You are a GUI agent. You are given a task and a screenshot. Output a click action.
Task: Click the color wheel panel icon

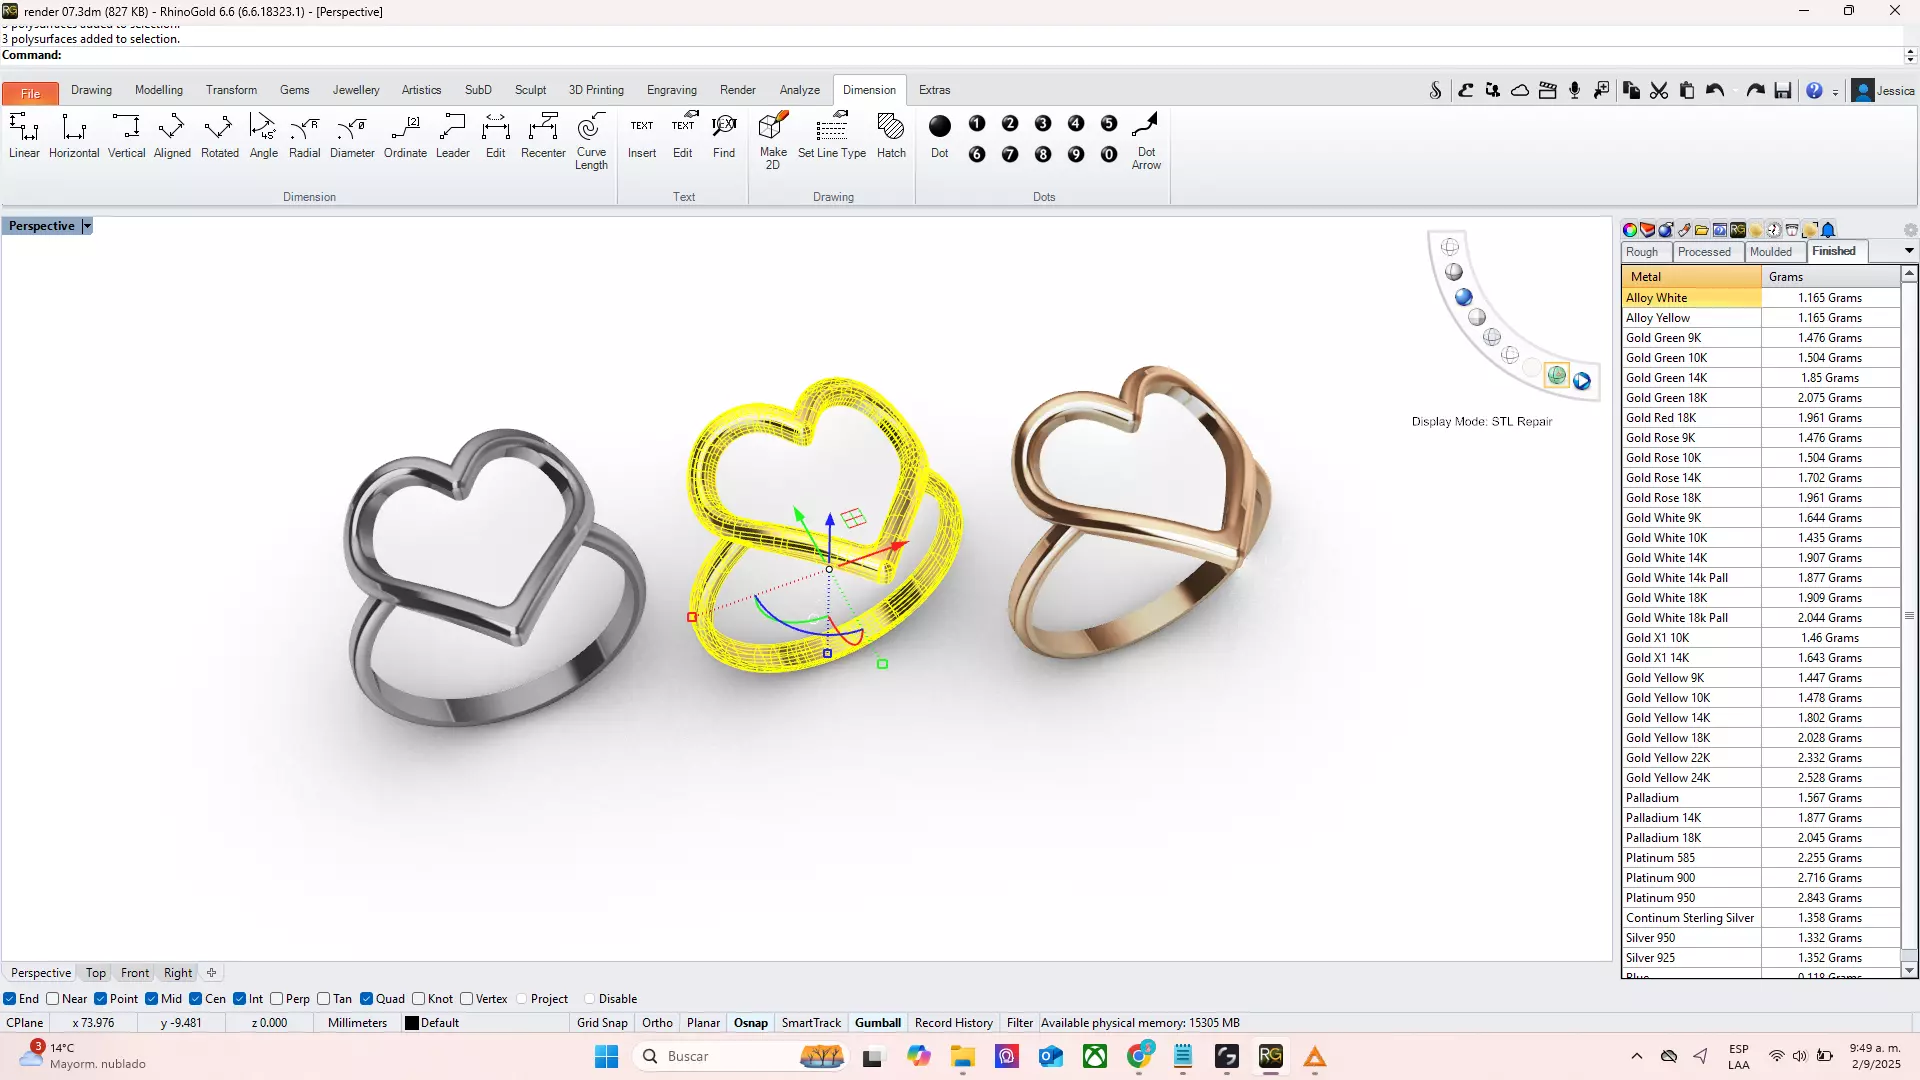coord(1630,230)
